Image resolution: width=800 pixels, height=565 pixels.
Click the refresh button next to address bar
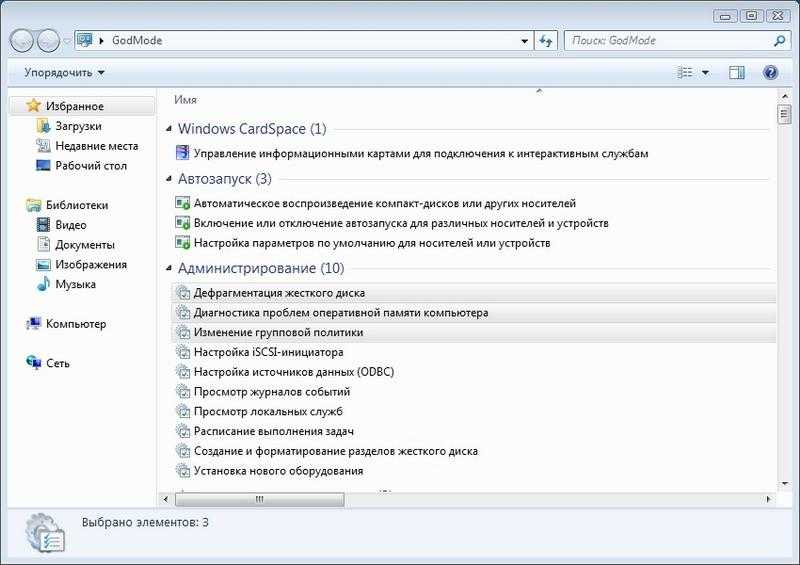click(x=546, y=41)
